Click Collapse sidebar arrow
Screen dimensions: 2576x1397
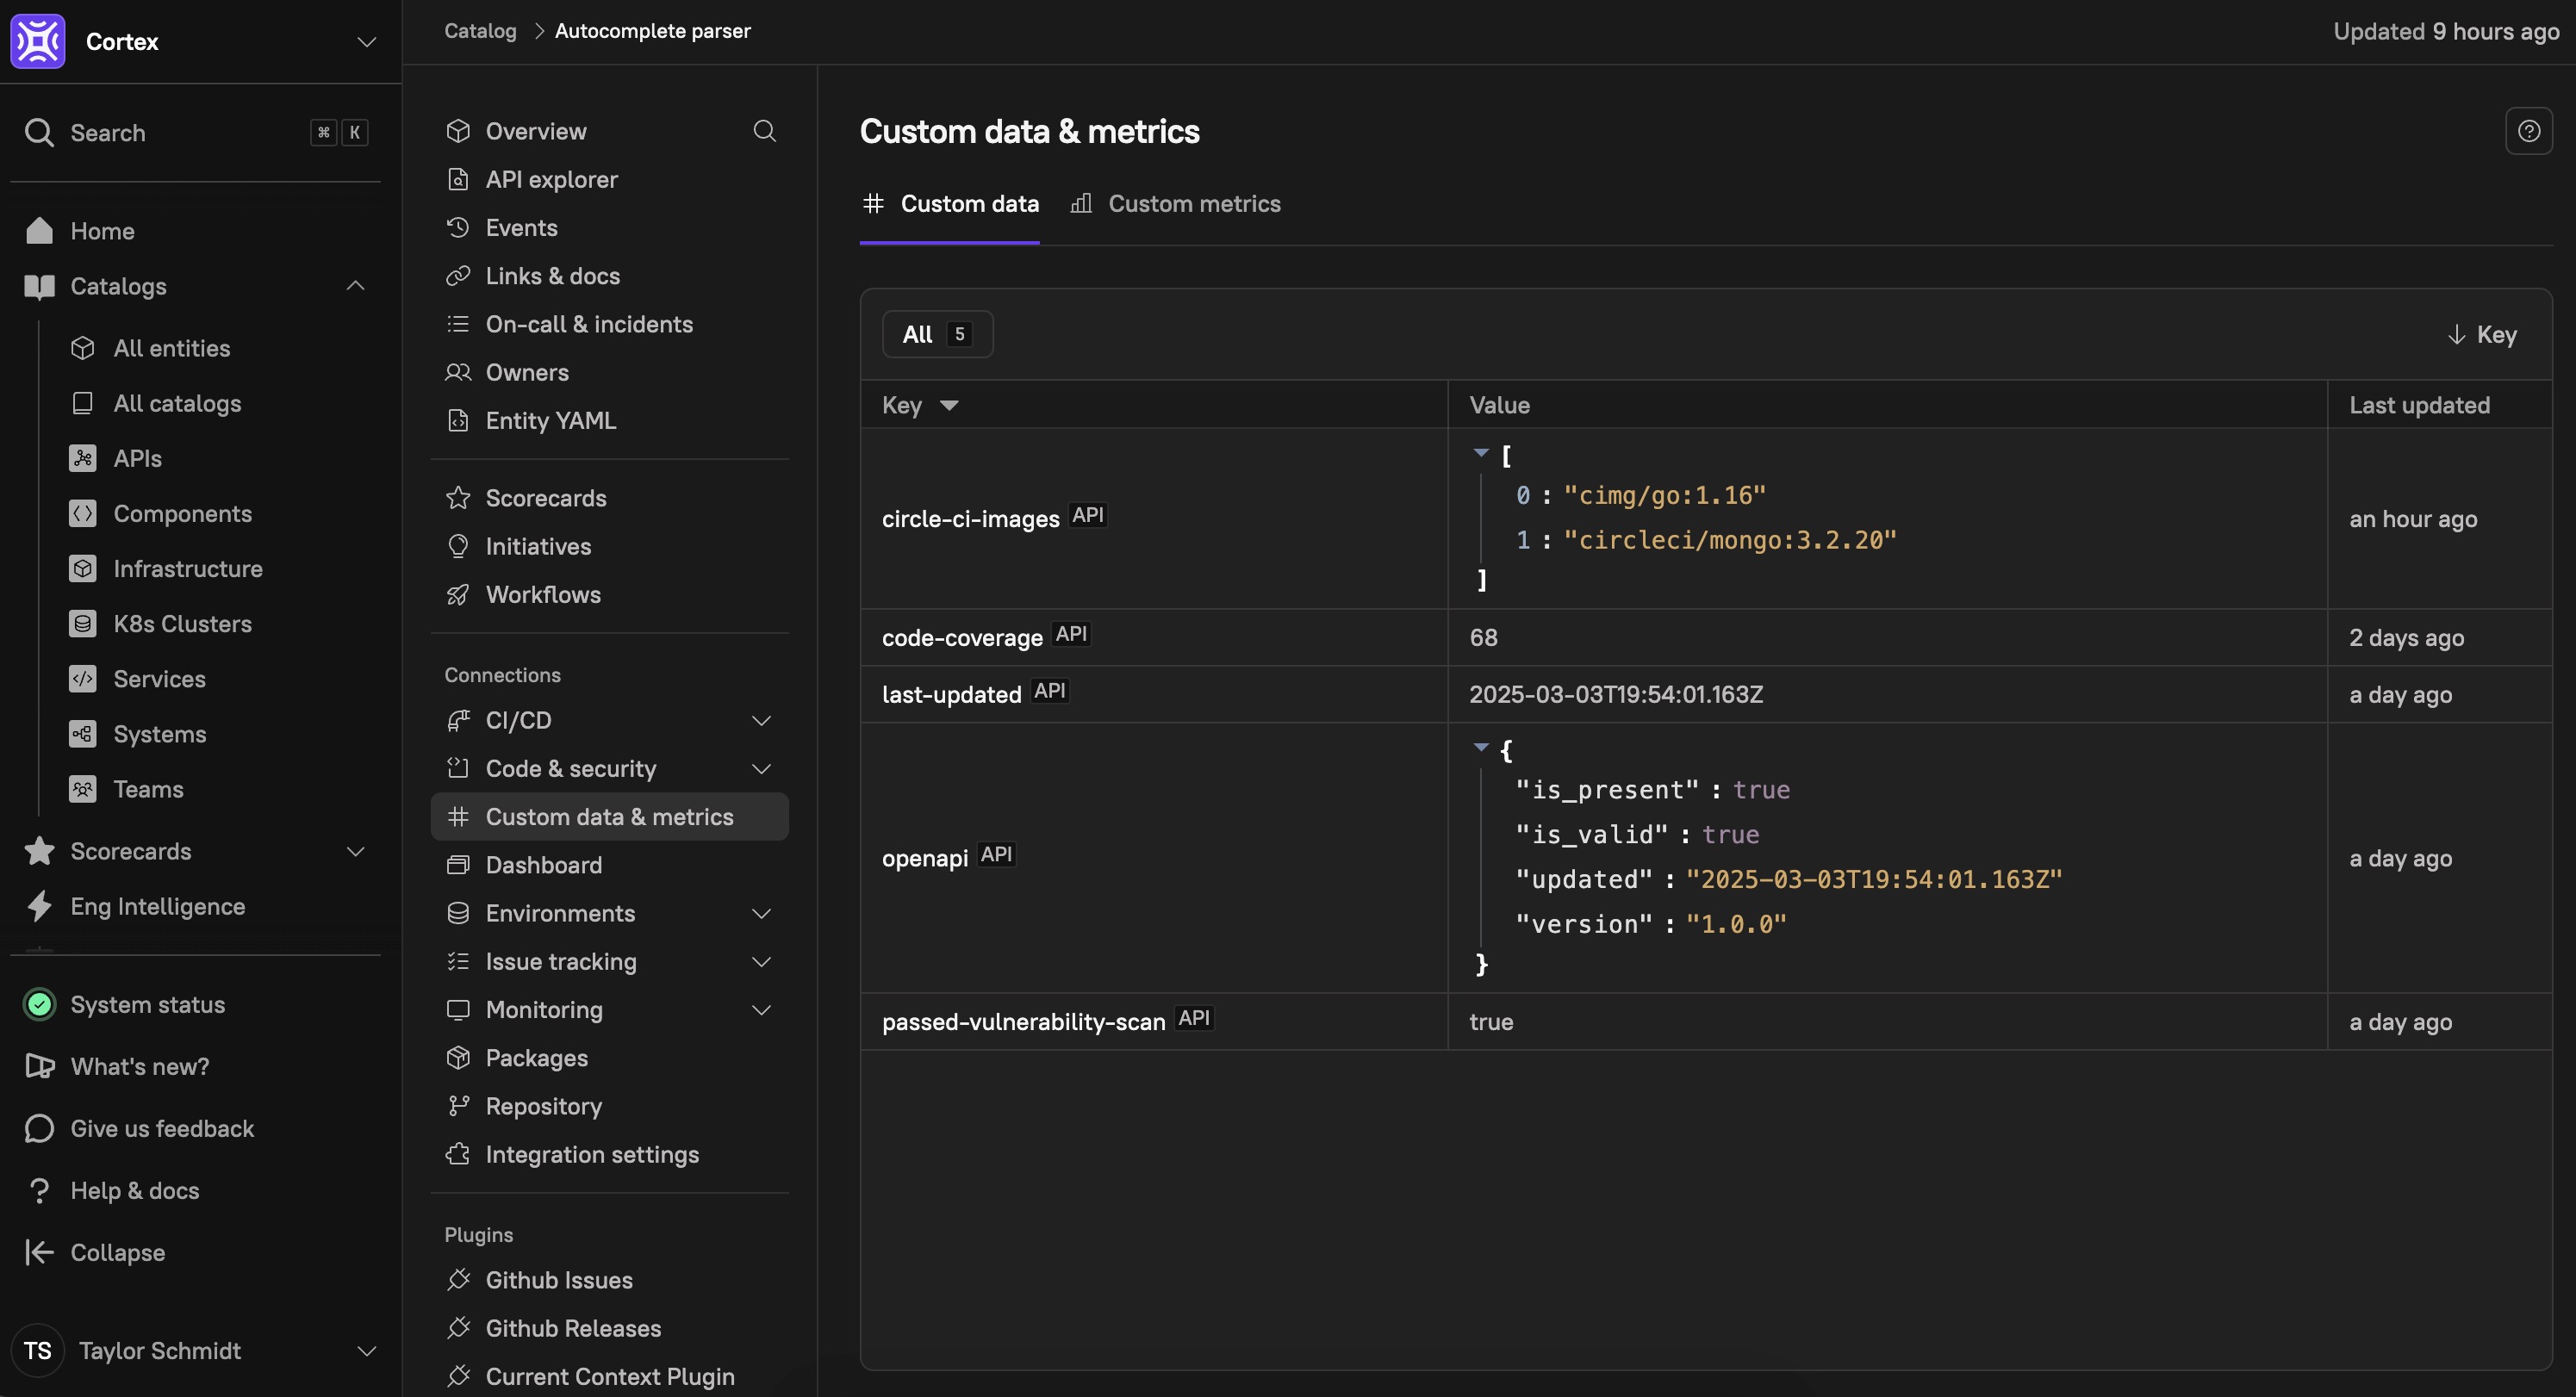point(39,1252)
